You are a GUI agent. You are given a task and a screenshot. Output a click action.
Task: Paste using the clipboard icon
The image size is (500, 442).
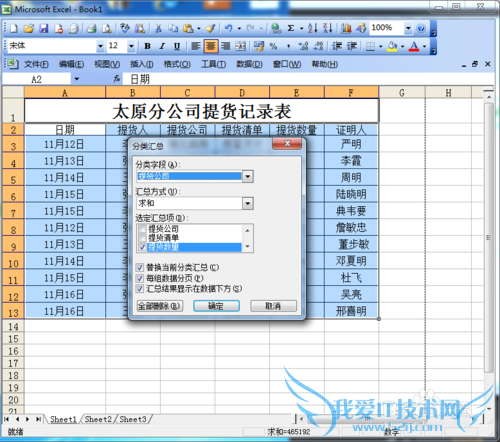click(x=188, y=28)
